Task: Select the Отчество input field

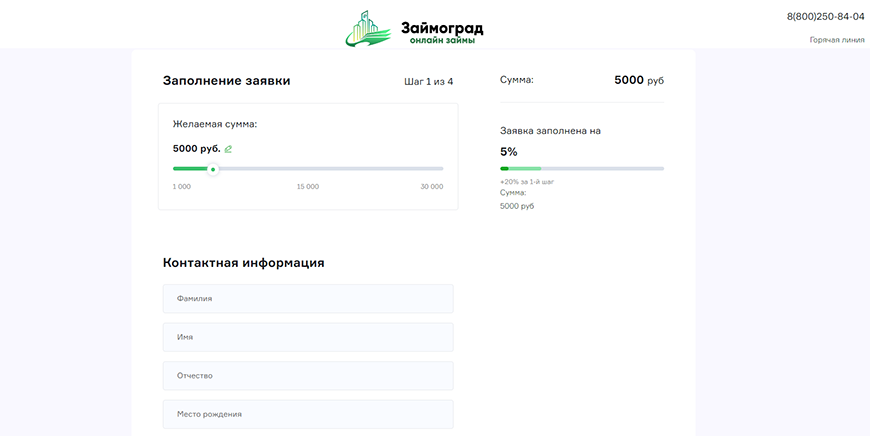Action: pos(308,376)
